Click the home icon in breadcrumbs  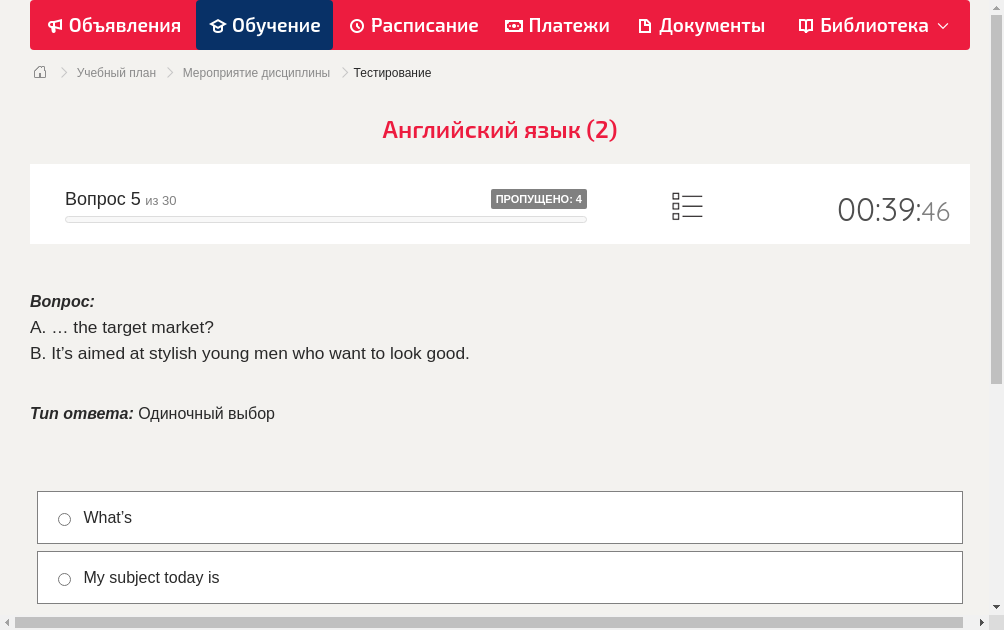[x=40, y=72]
